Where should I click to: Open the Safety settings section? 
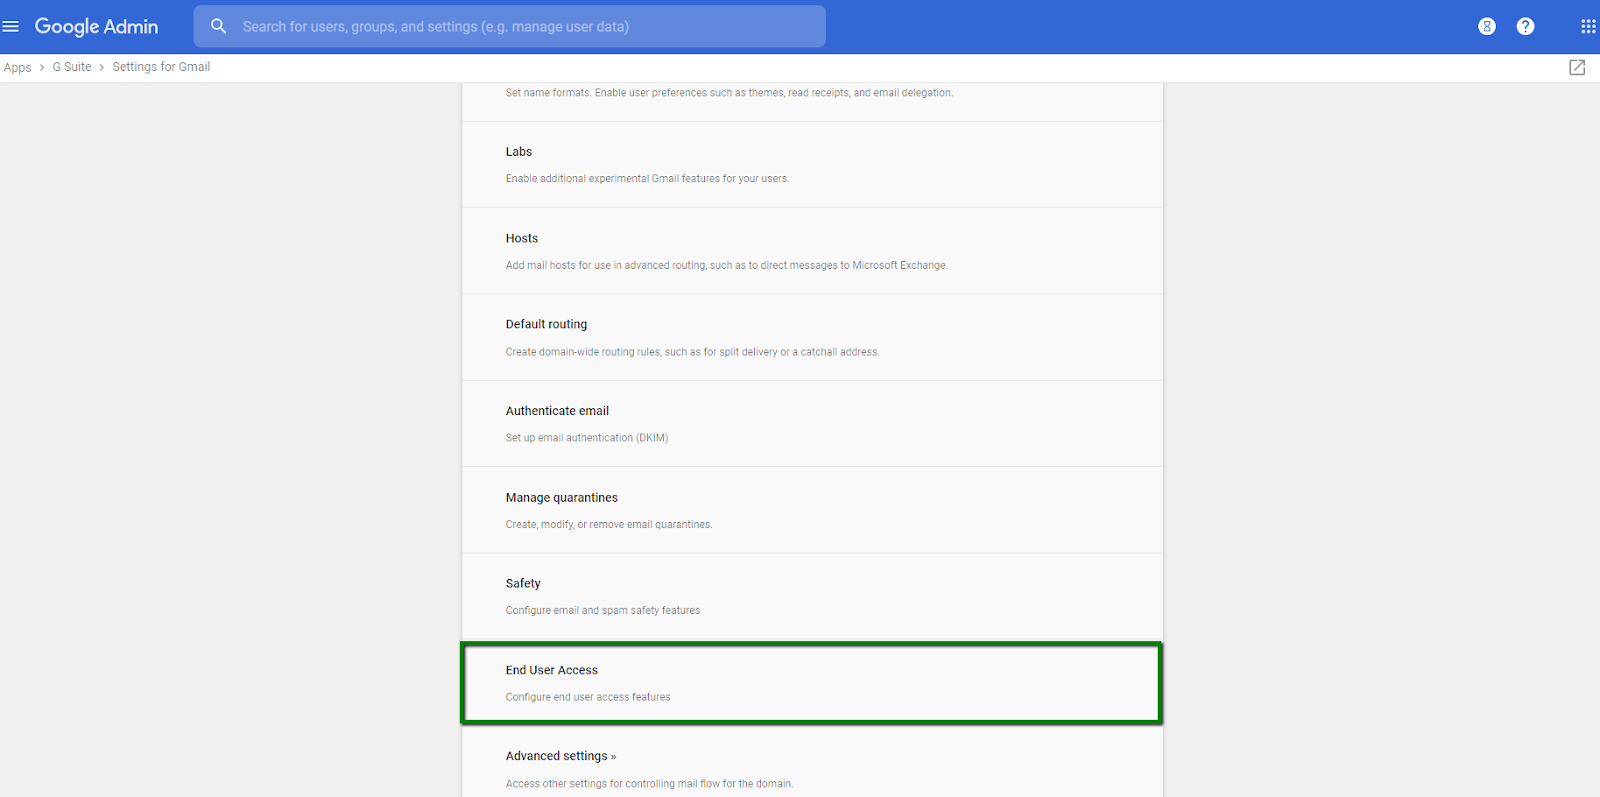[x=812, y=597]
